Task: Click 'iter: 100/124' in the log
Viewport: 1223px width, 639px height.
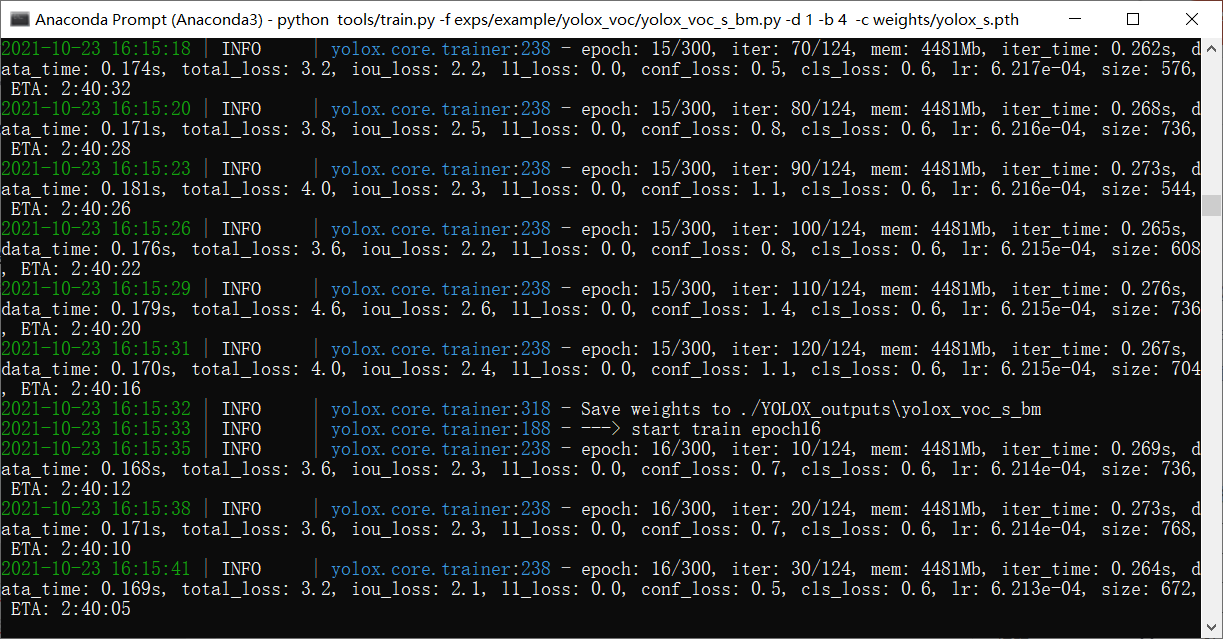Action: click(x=796, y=229)
